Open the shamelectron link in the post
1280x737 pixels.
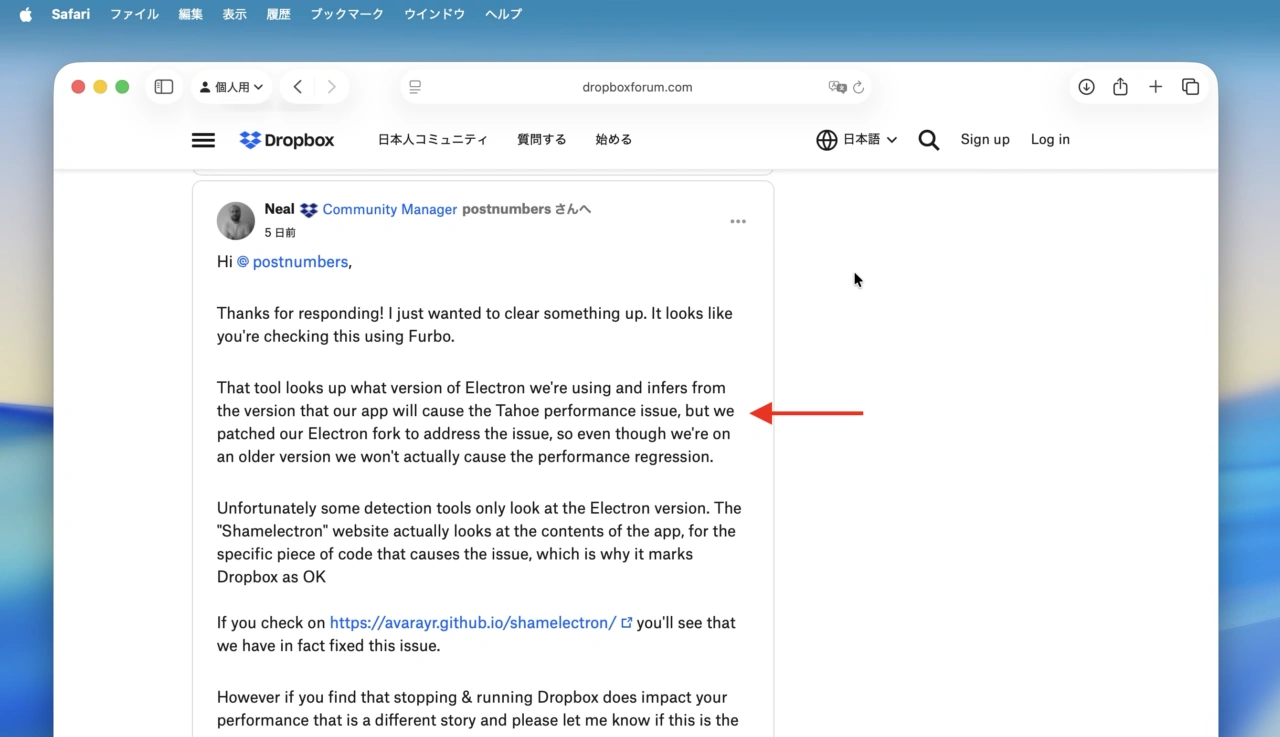click(472, 622)
